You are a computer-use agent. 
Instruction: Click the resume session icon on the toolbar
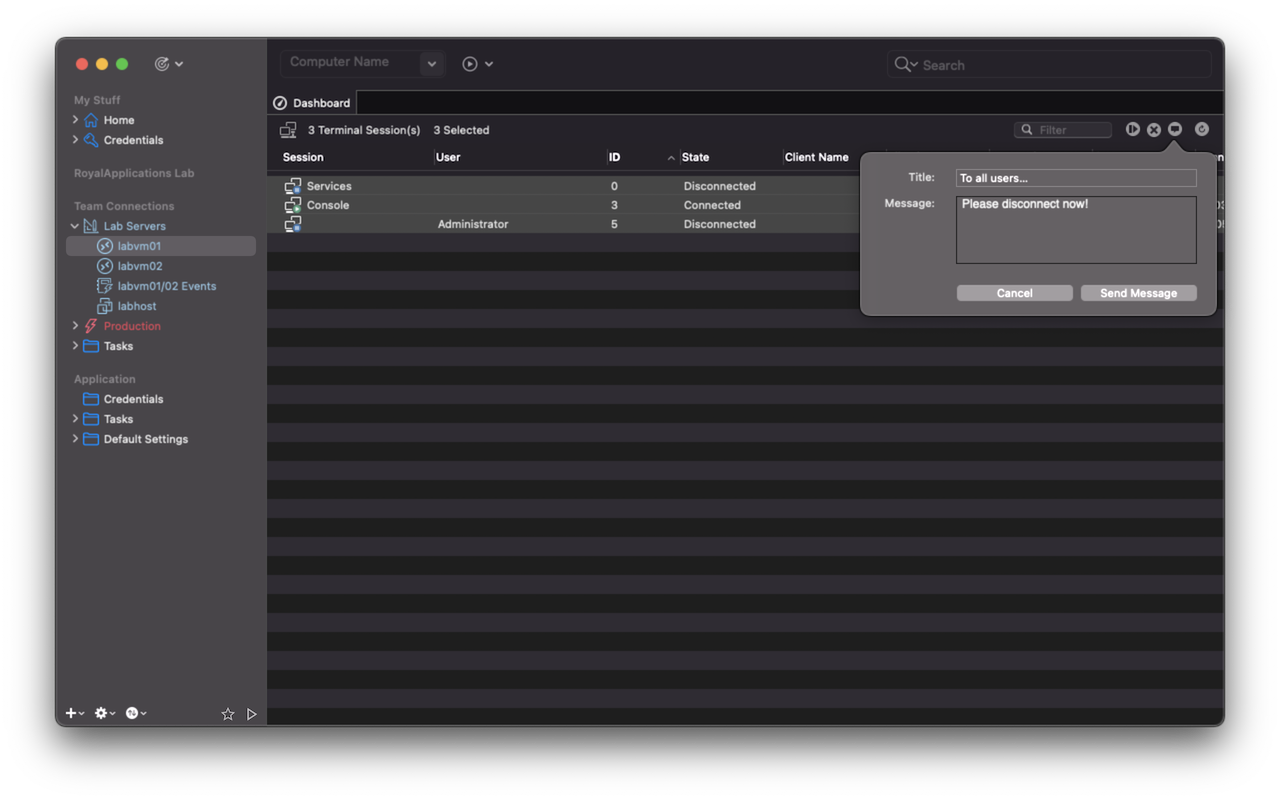click(x=1132, y=129)
